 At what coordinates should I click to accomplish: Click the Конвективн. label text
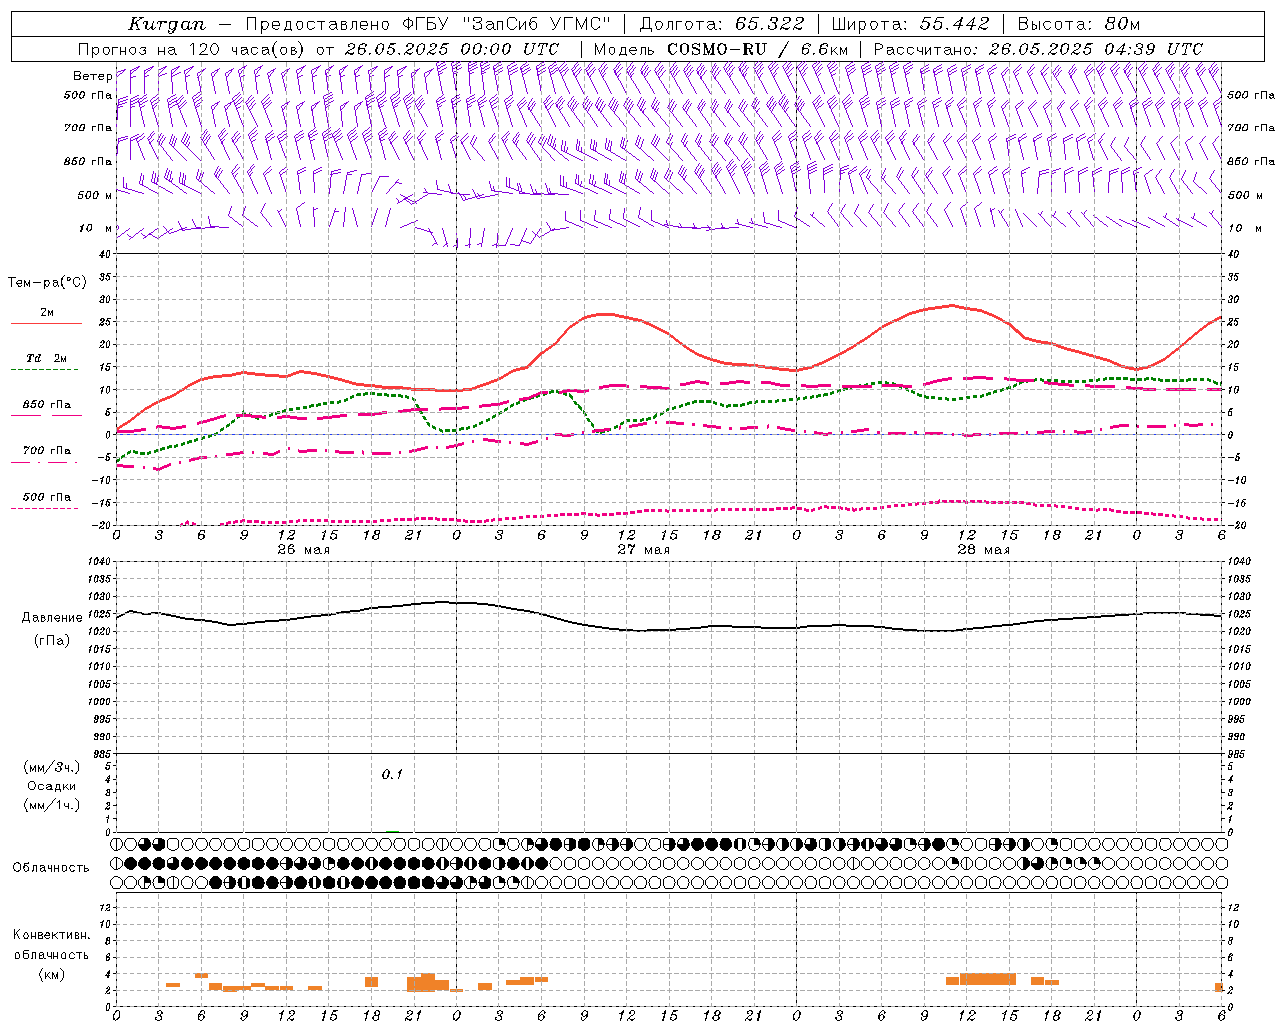51,935
